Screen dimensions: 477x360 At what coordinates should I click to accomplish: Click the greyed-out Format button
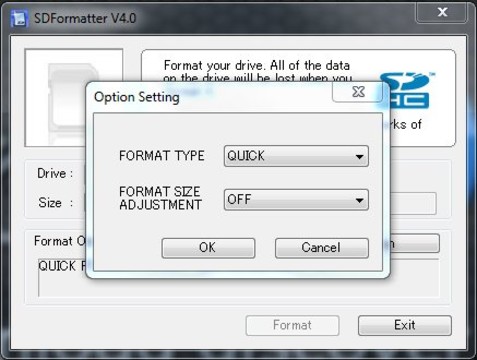[292, 325]
